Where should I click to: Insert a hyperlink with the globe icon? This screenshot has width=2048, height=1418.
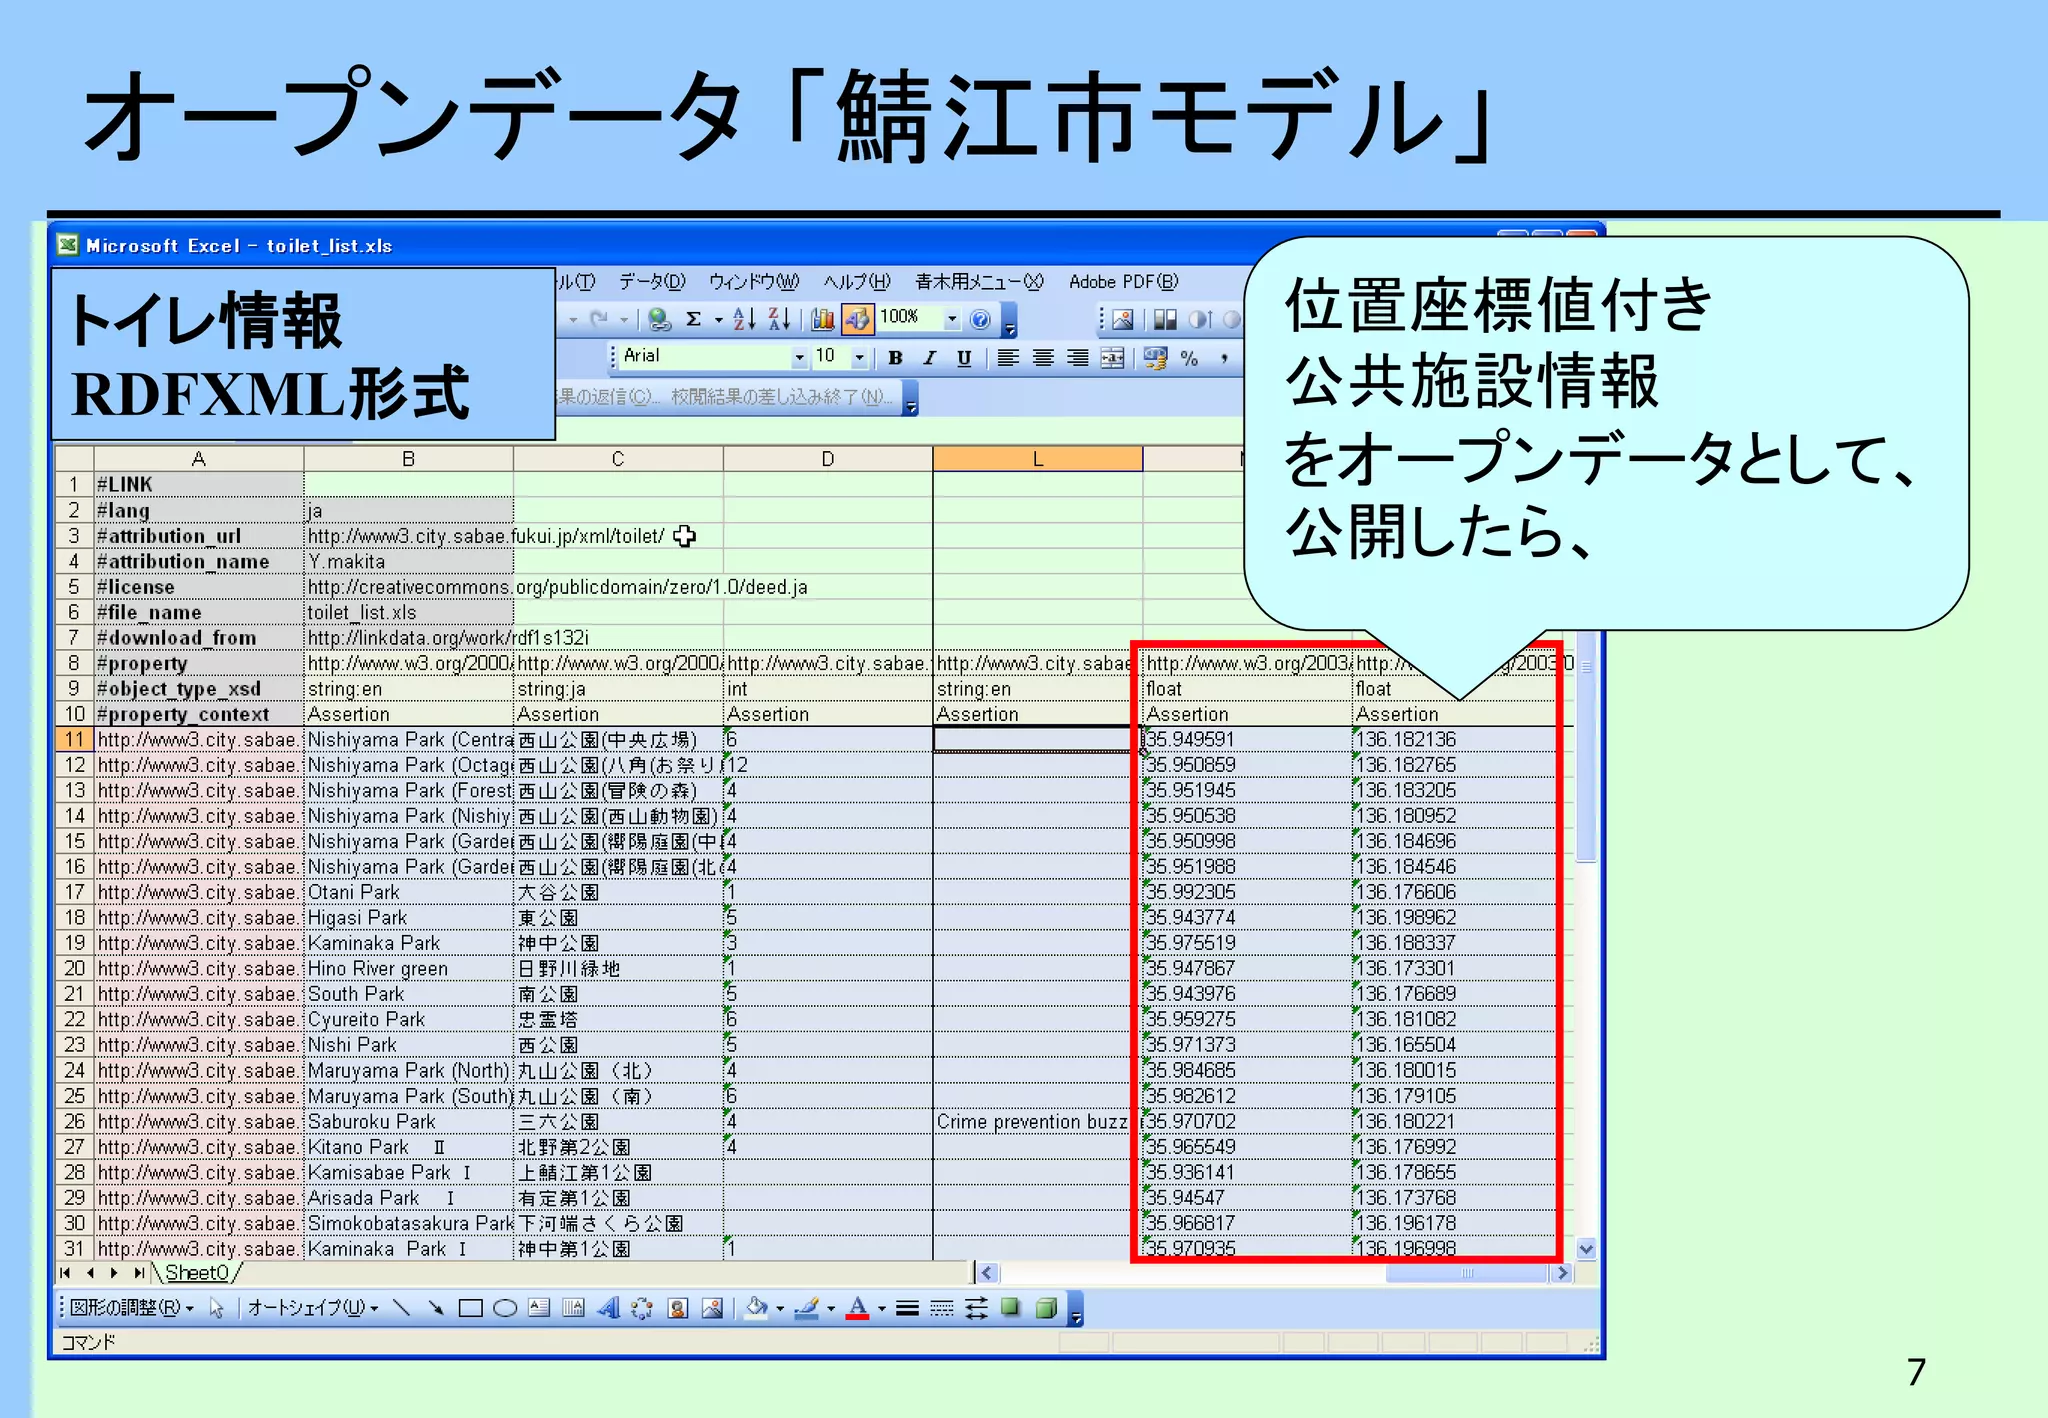[658, 319]
